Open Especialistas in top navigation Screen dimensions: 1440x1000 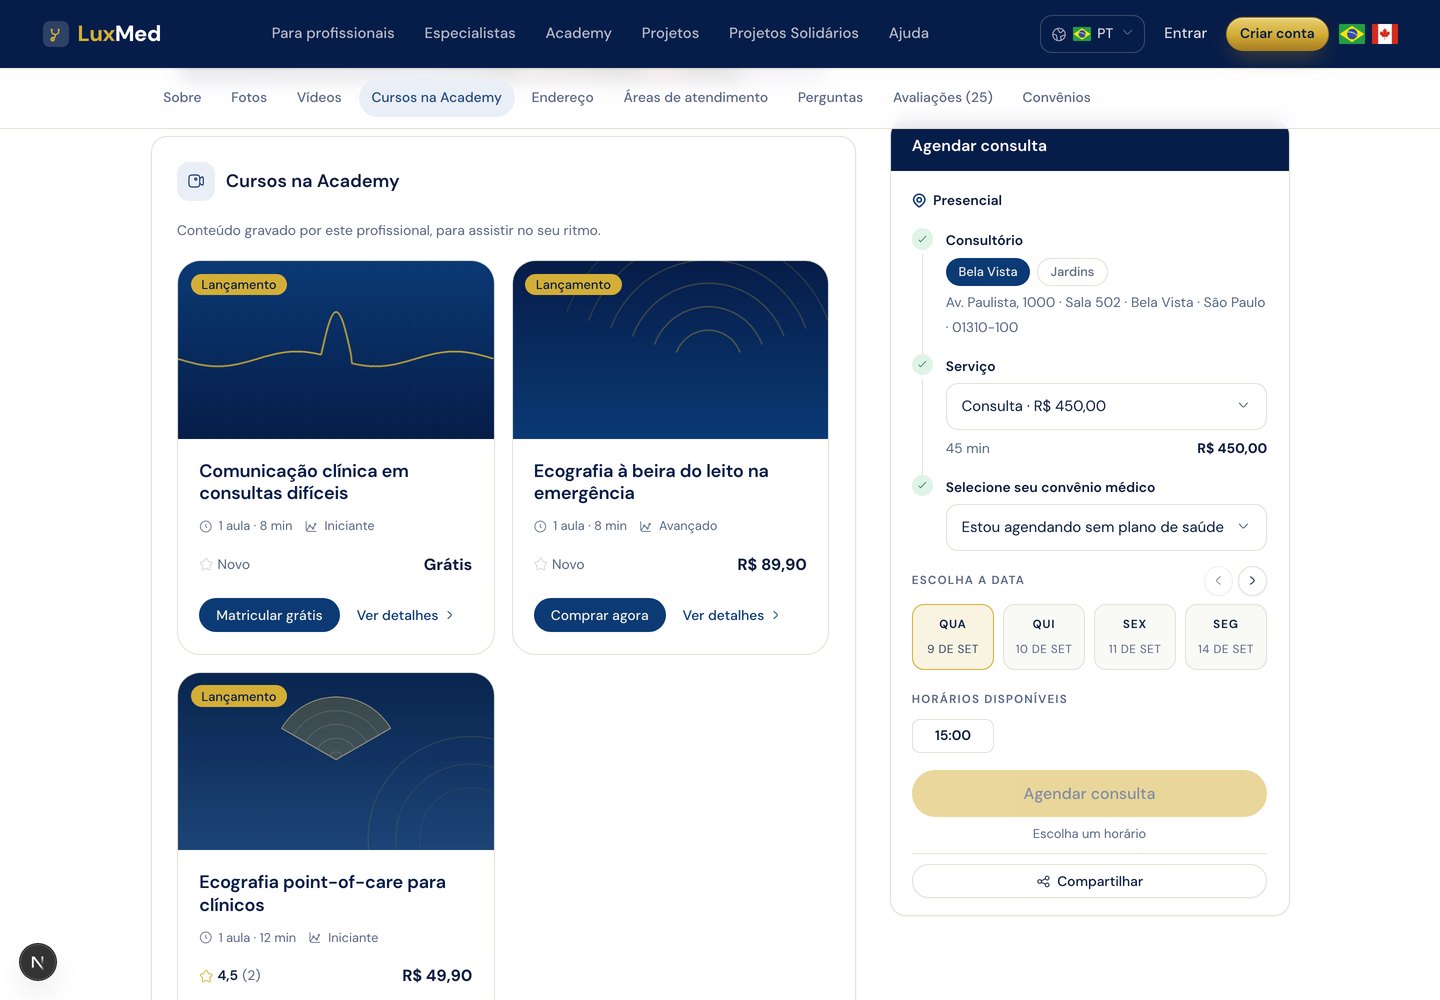[x=470, y=33]
